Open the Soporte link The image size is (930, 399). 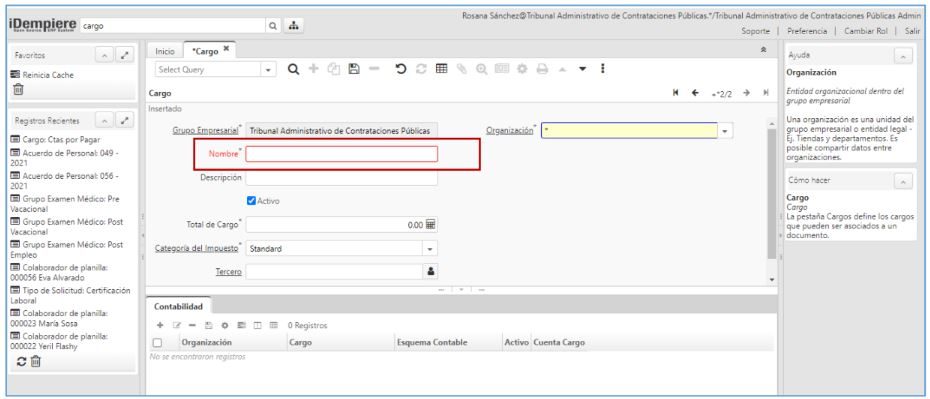(756, 31)
